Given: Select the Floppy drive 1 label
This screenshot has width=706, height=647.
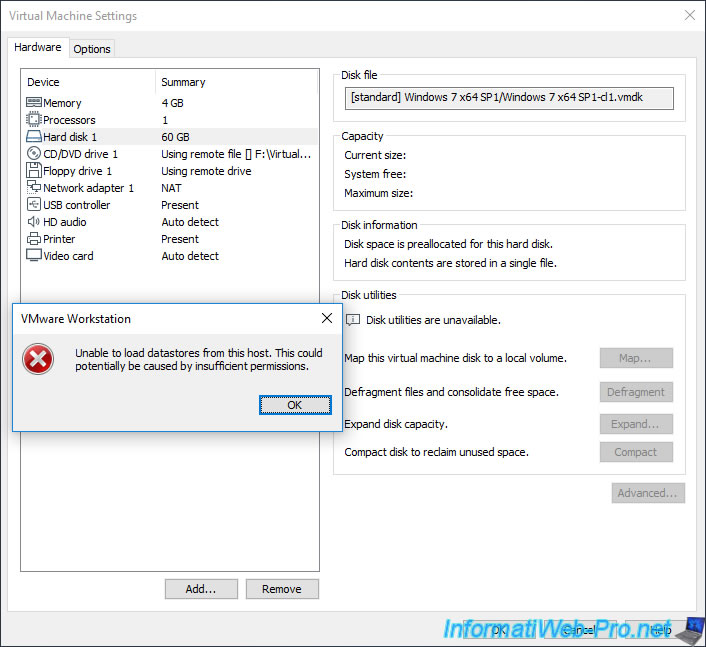Looking at the screenshot, I should point(77,171).
